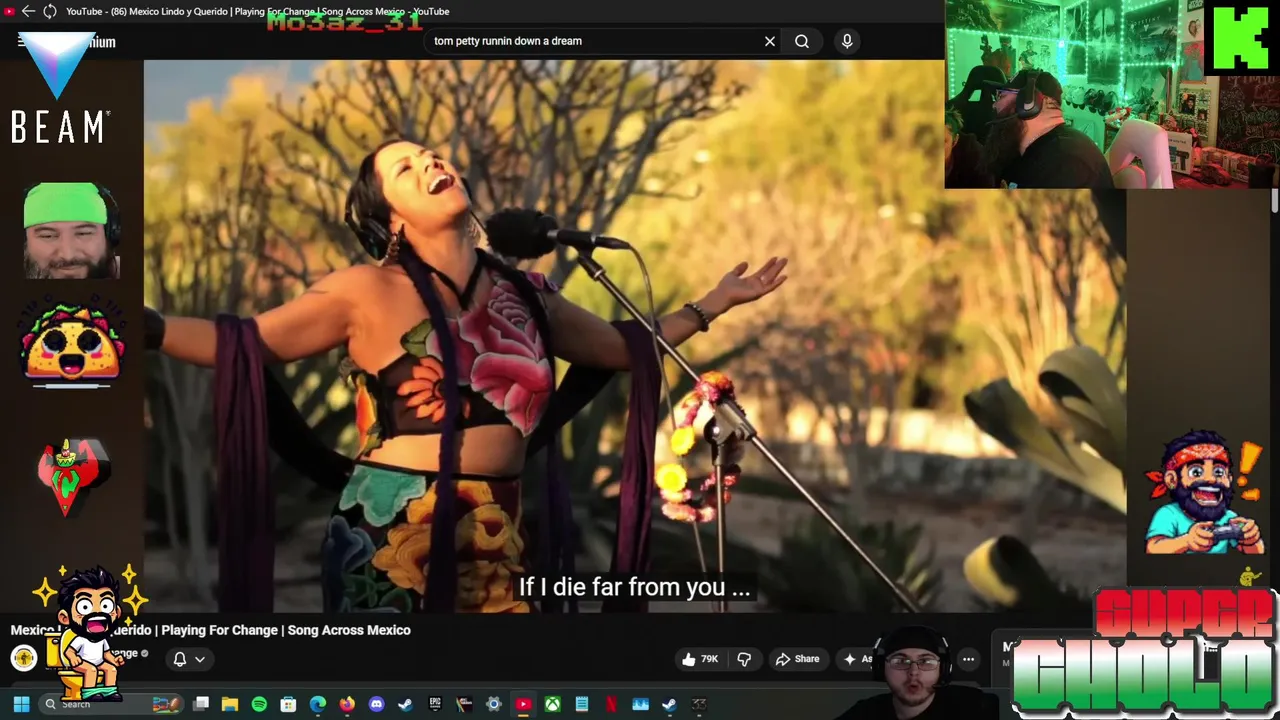Open the channel avatar next to the video title

(24, 658)
